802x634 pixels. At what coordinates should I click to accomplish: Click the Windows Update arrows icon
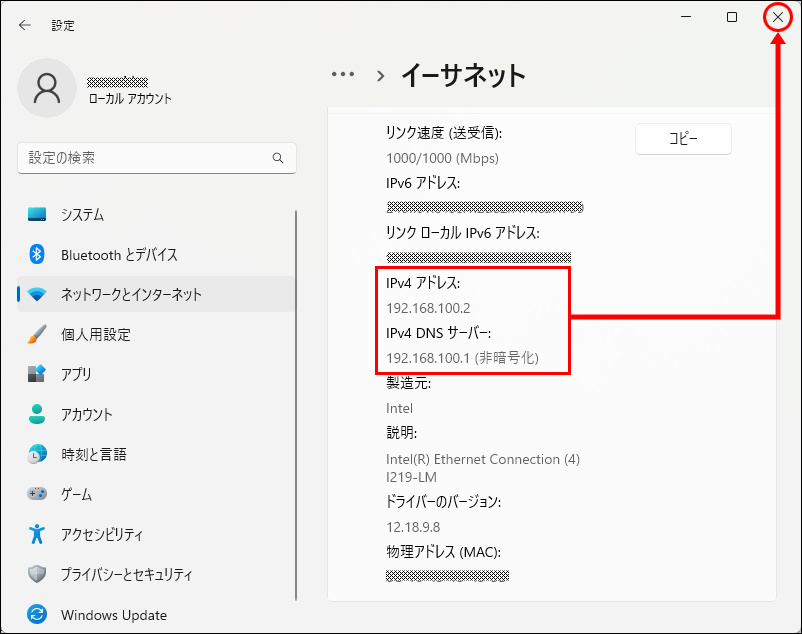(37, 615)
